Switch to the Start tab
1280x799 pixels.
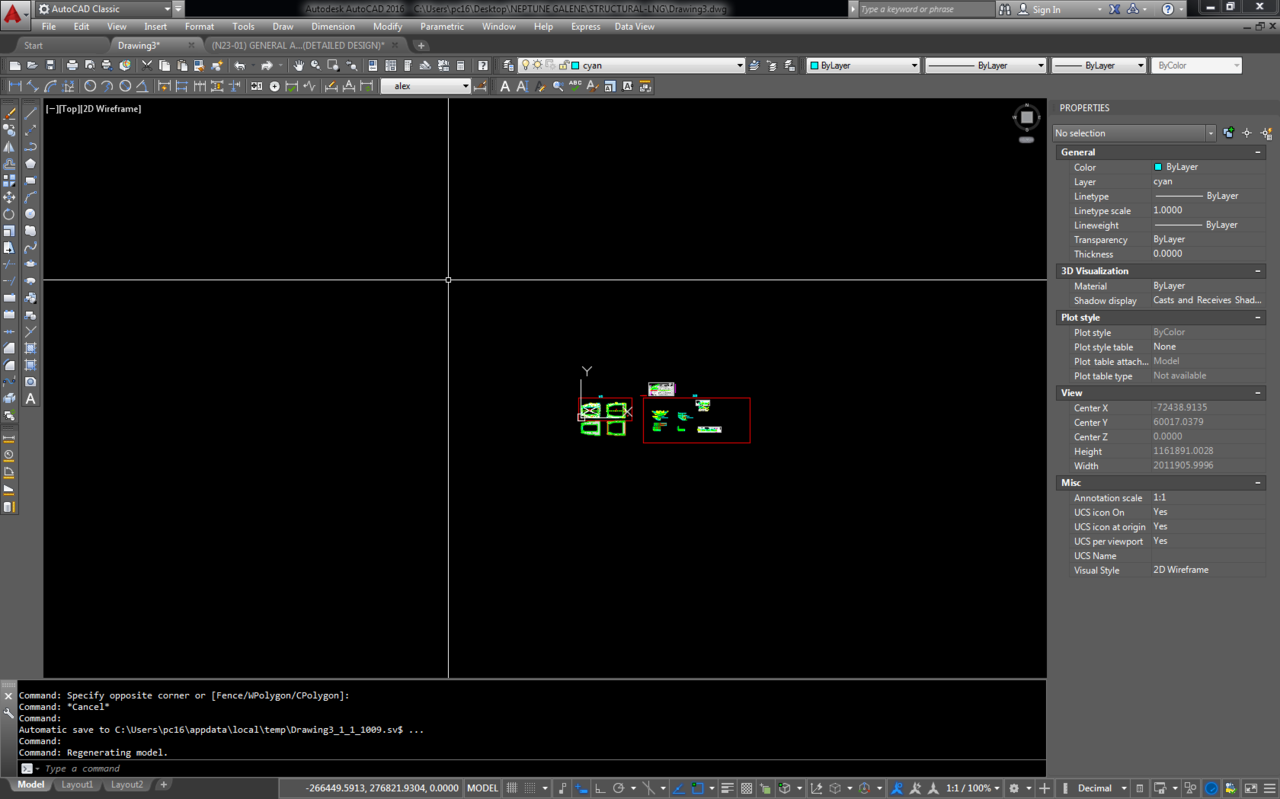(34, 45)
